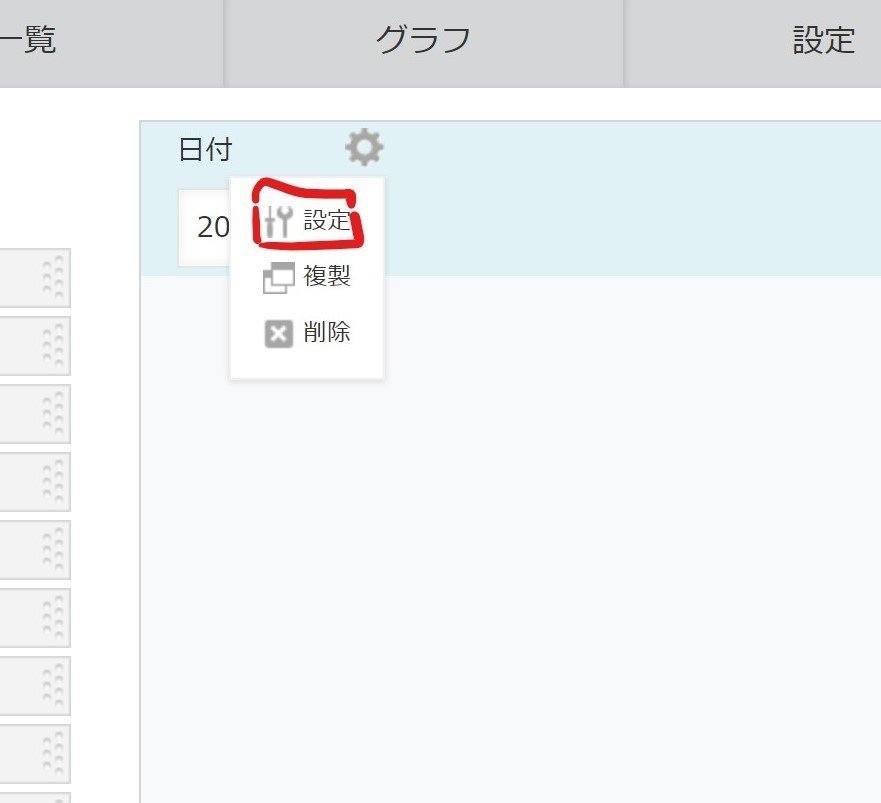Viewport: 881px width, 803px height.
Task: Click the X icon next to 削除
Action: (x=279, y=334)
